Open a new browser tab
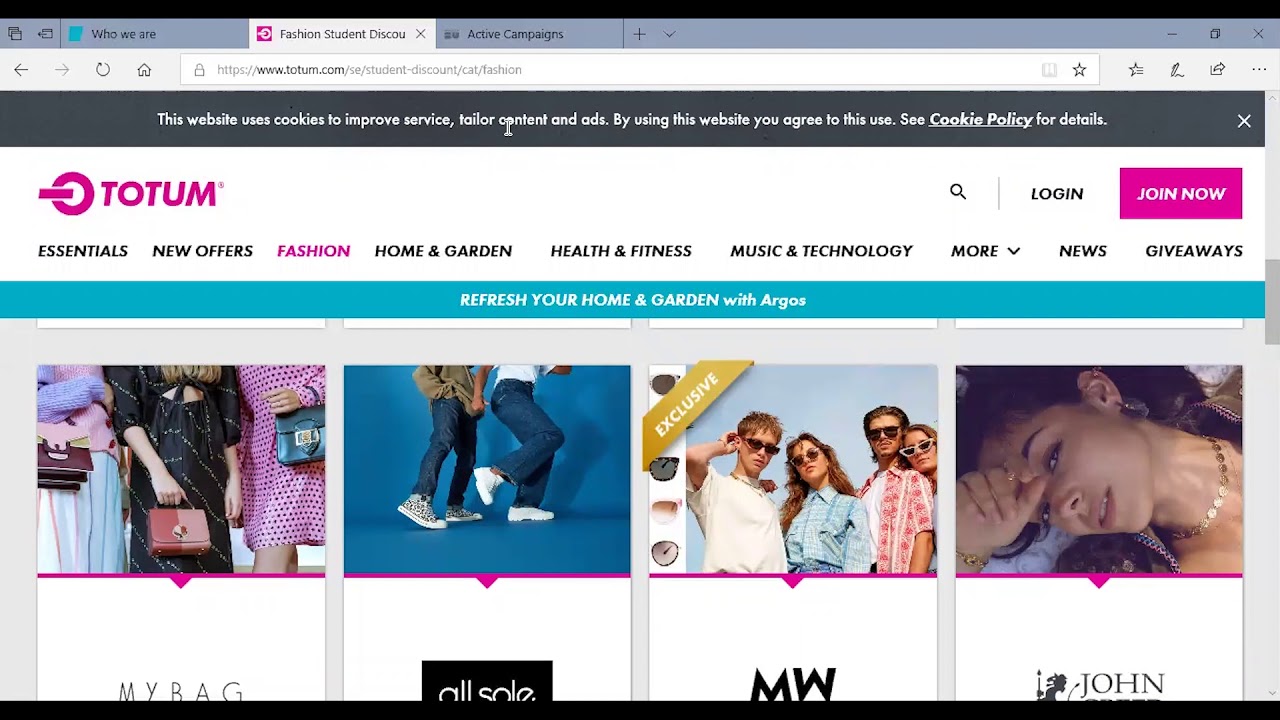Screen dimensions: 1280x720 [x=639, y=34]
